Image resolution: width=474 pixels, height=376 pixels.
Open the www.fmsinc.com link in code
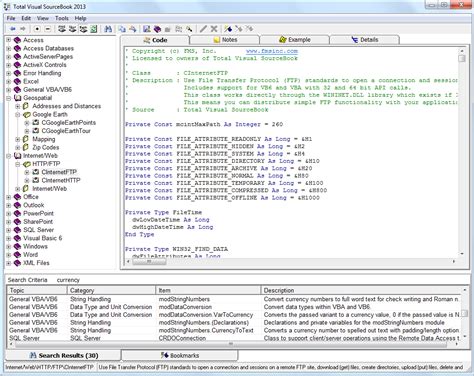click(272, 51)
